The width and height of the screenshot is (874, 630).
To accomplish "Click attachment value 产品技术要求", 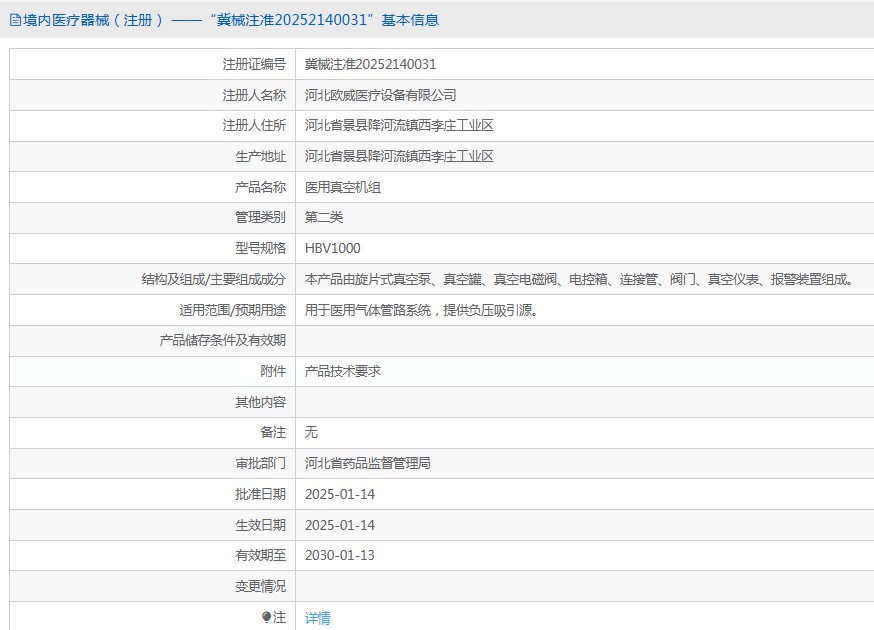I will 343,371.
